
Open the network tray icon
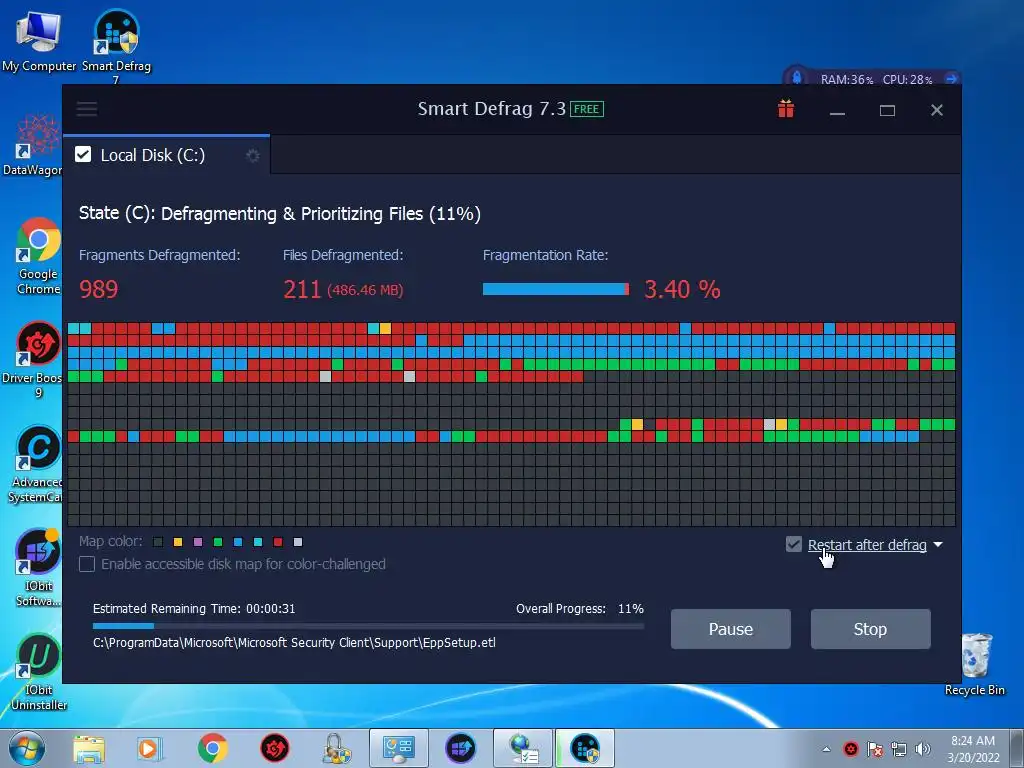[899, 749]
